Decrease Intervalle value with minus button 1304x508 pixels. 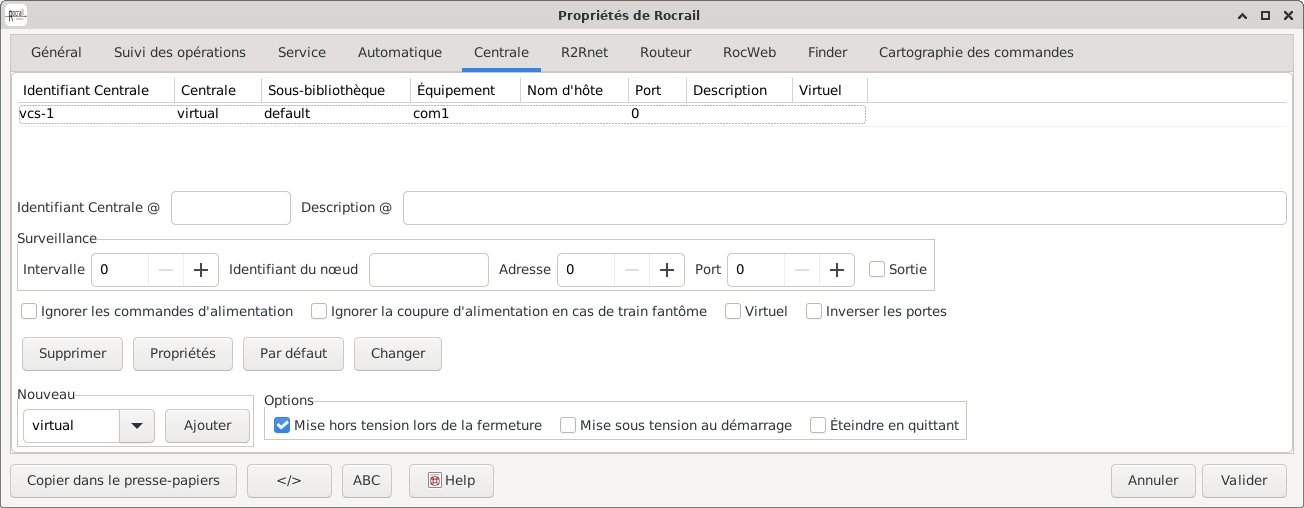pyautogui.click(x=166, y=269)
